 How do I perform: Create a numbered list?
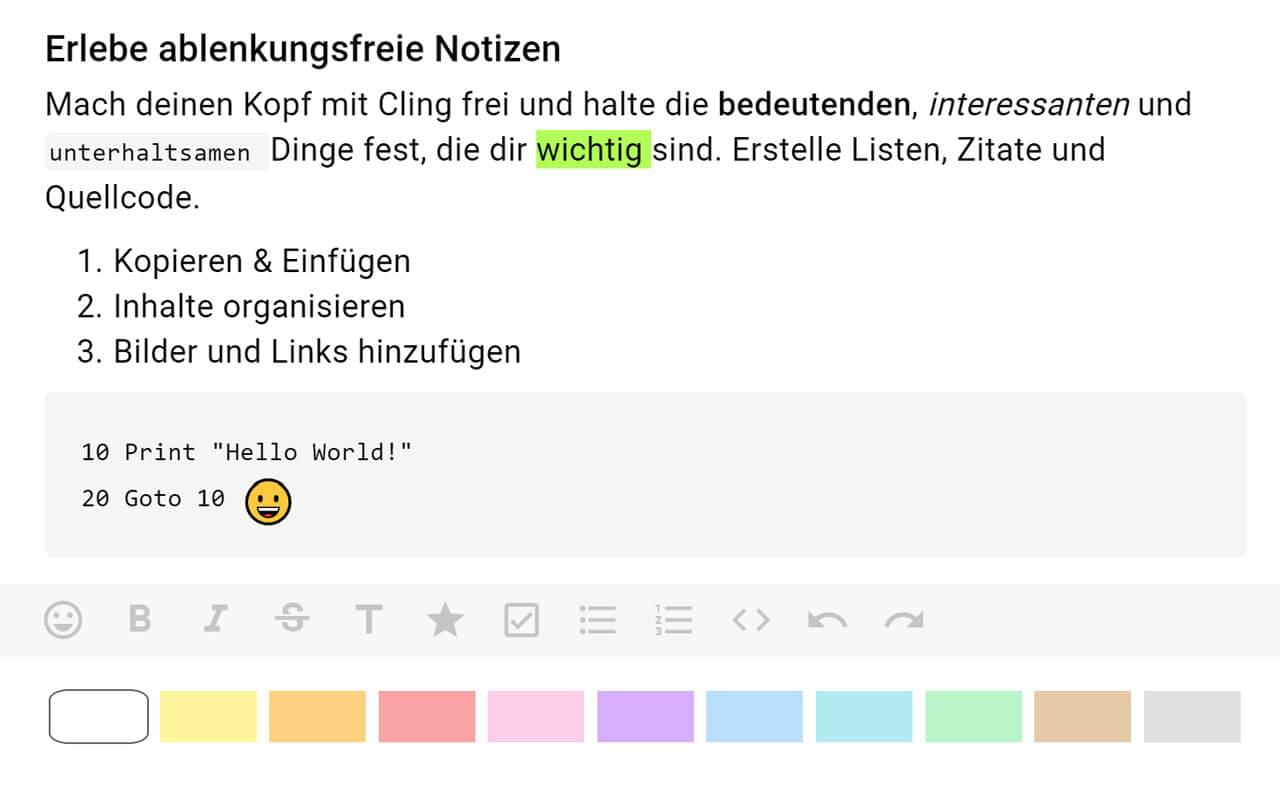(x=673, y=620)
